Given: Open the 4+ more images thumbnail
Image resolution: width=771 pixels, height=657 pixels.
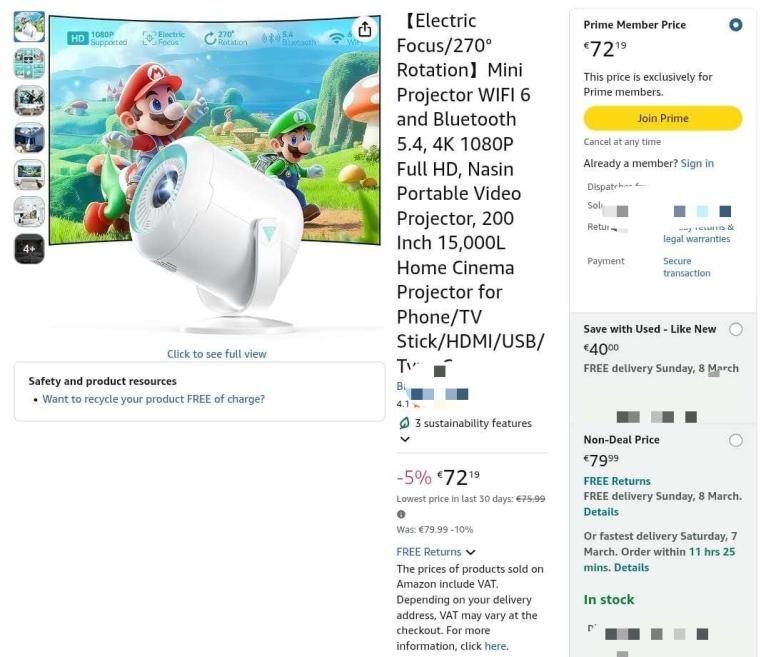Looking at the screenshot, I should [x=29, y=249].
